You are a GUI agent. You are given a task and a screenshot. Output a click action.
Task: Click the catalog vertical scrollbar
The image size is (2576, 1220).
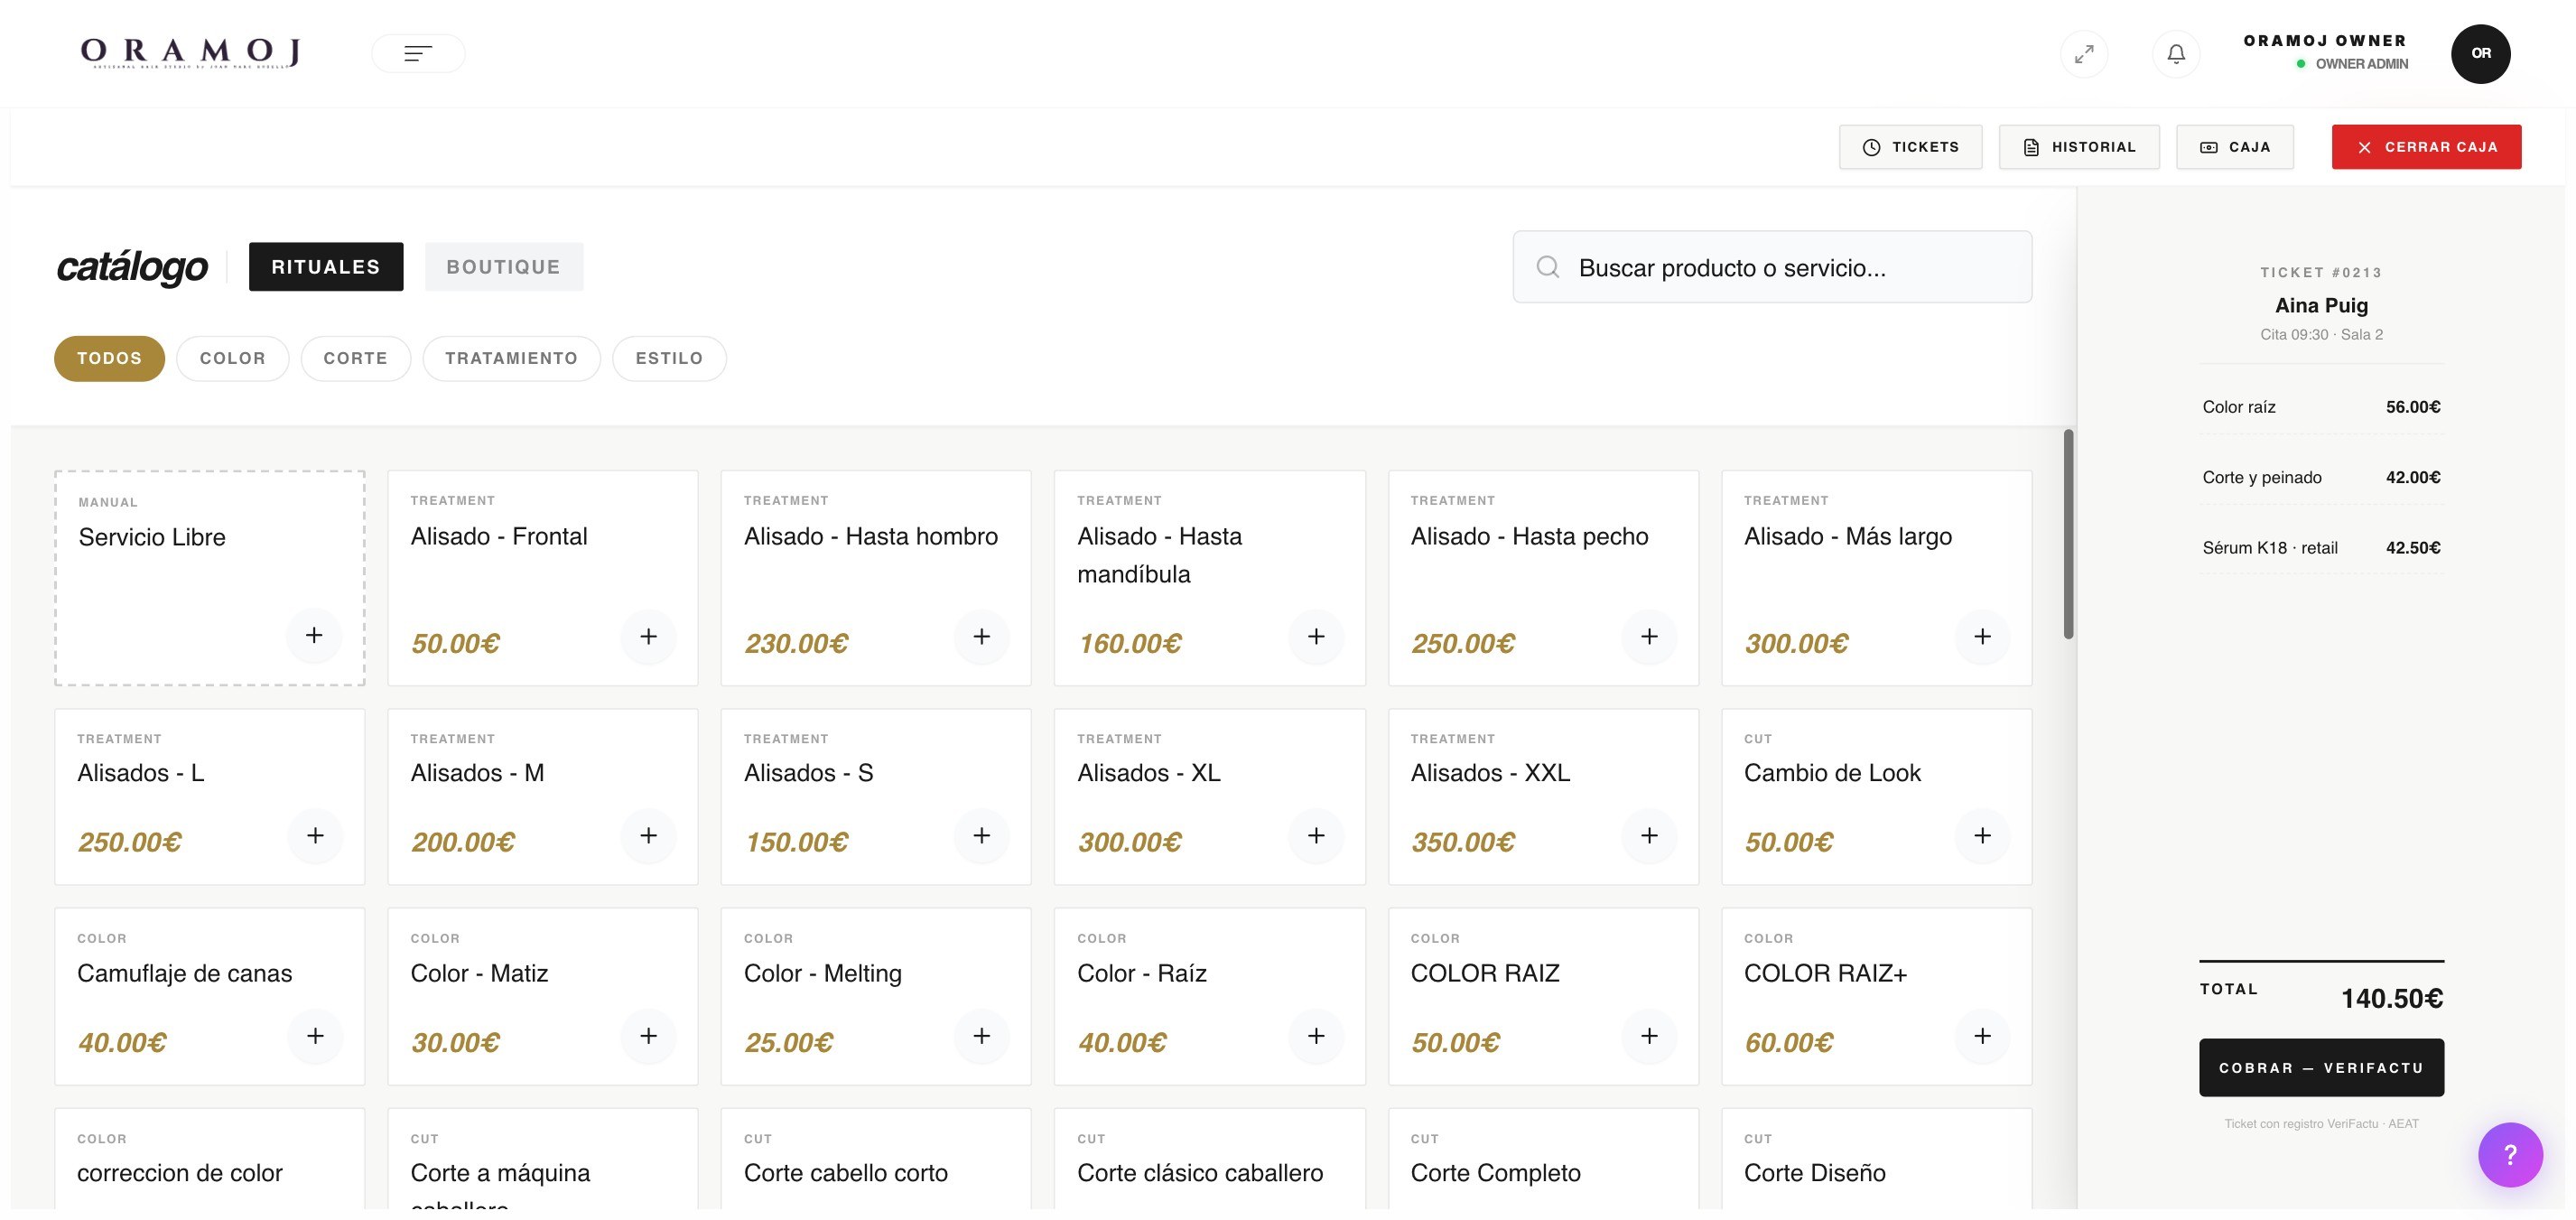click(2068, 535)
